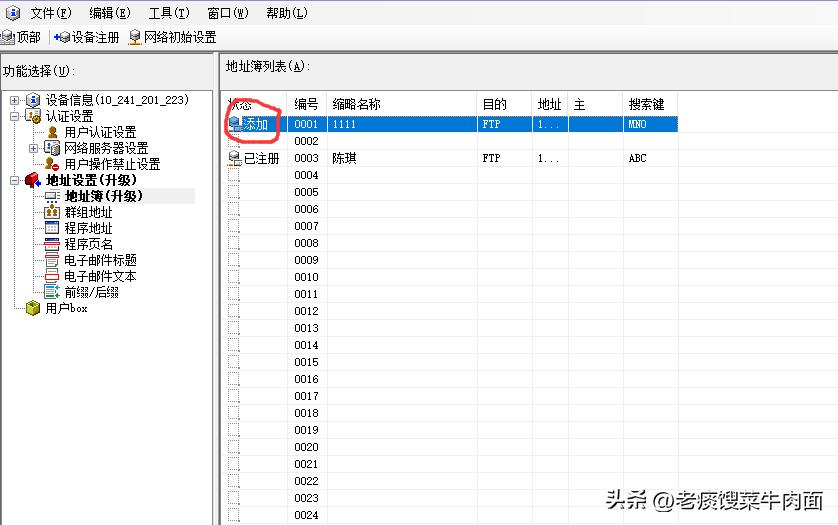Screen dimensions: 838x525
Task: Click the 电子邮件文本 icon
Action: 52,276
